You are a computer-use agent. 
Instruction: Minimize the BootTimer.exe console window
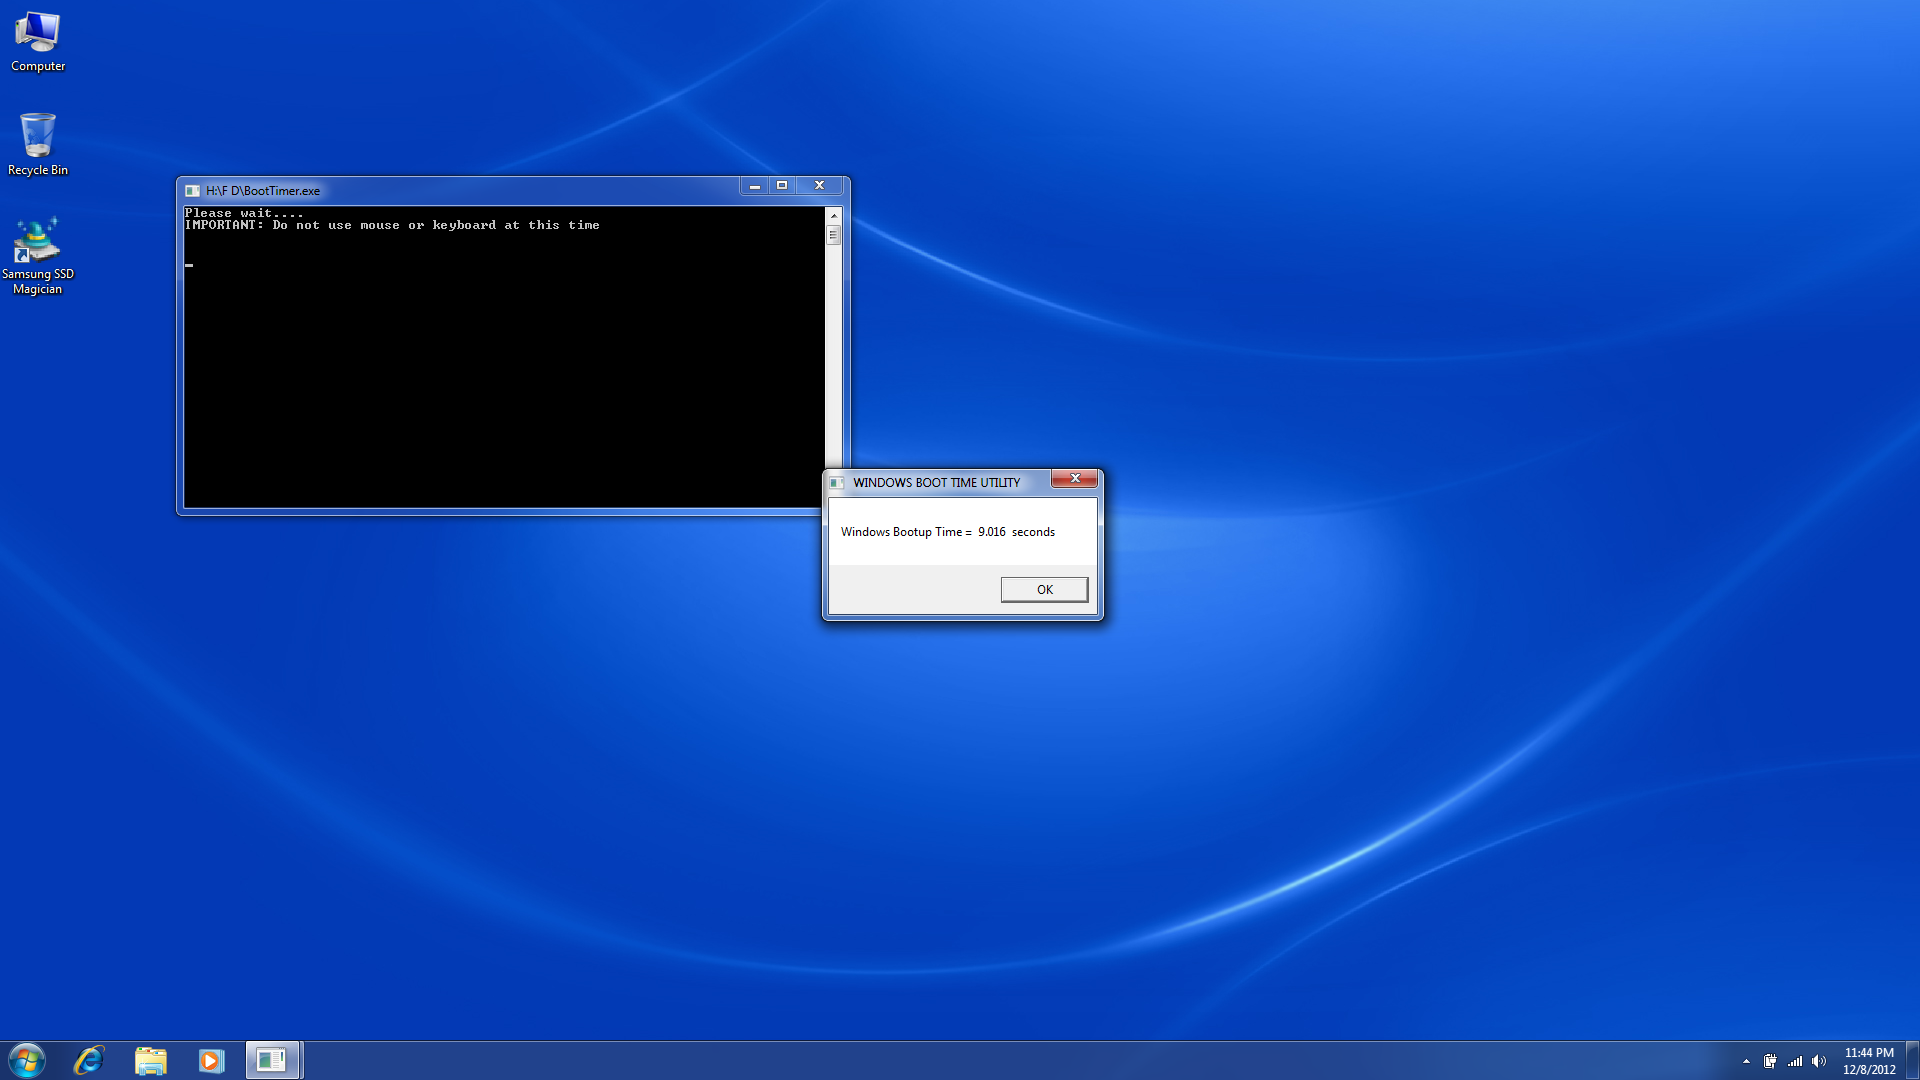point(755,185)
